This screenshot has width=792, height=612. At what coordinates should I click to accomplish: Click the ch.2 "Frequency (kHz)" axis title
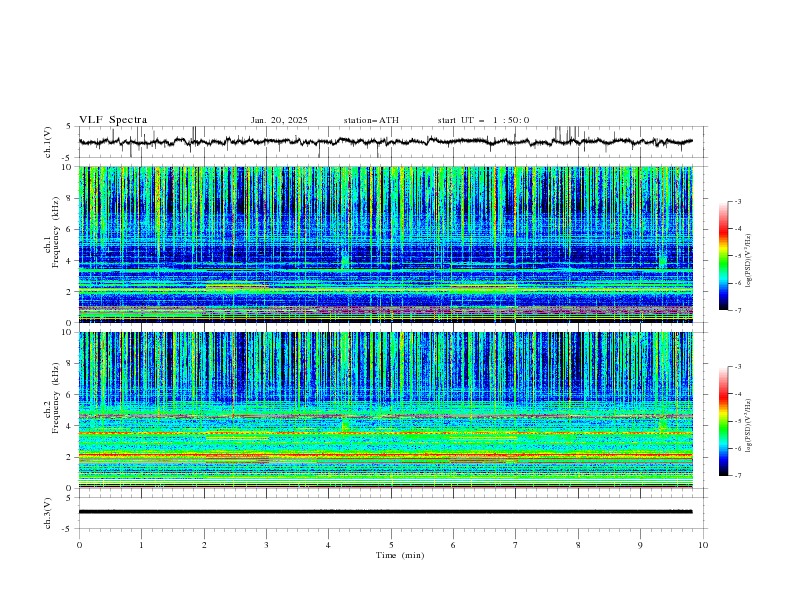click(x=56, y=397)
